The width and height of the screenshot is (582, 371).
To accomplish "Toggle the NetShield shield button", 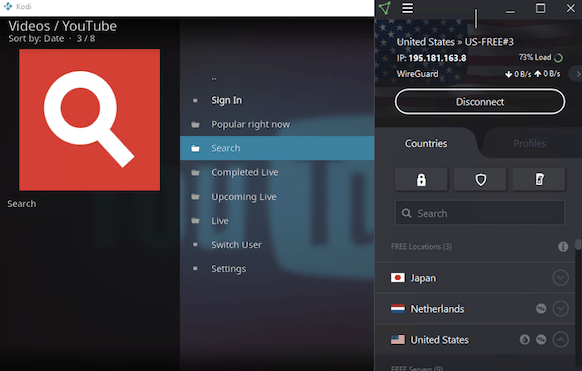I will tap(480, 180).
